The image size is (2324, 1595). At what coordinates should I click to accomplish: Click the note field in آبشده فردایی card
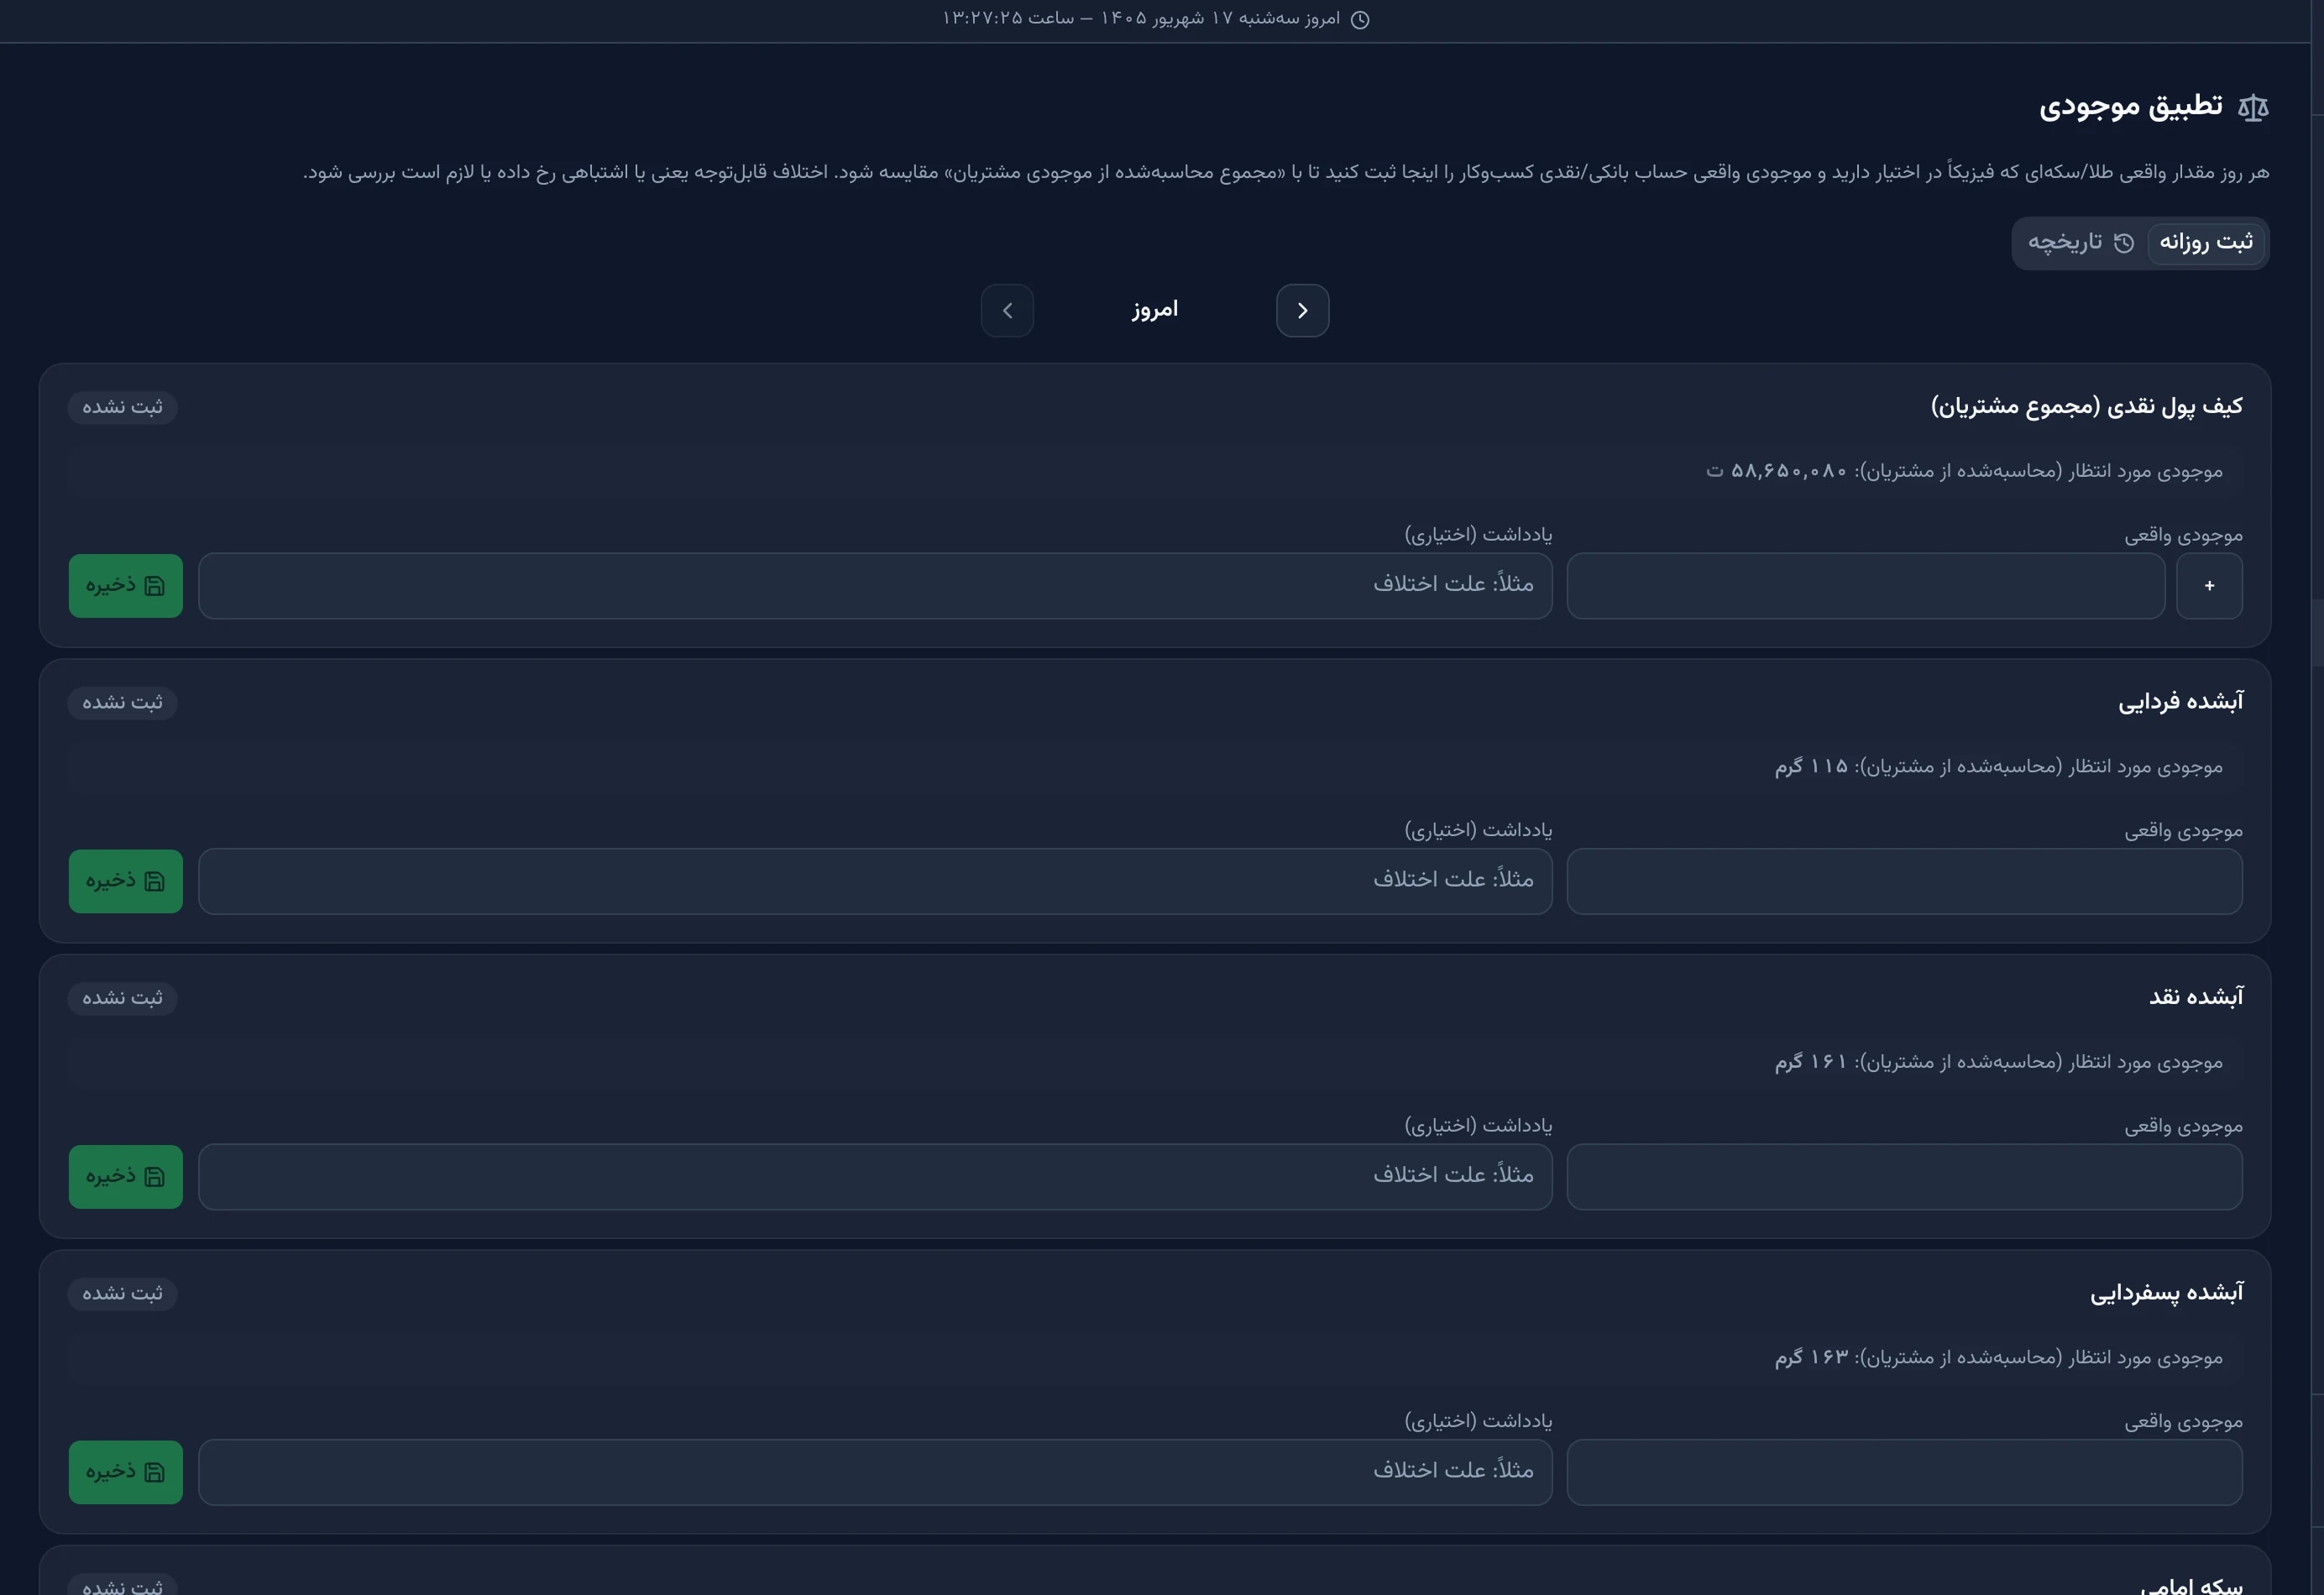[875, 881]
